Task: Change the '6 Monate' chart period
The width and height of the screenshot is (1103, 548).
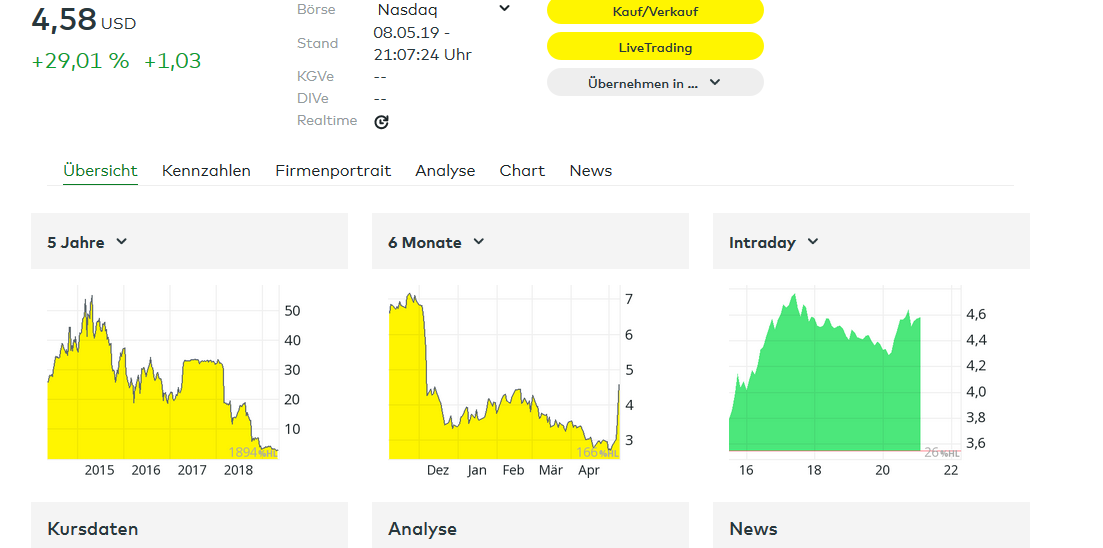Action: pyautogui.click(x=436, y=242)
